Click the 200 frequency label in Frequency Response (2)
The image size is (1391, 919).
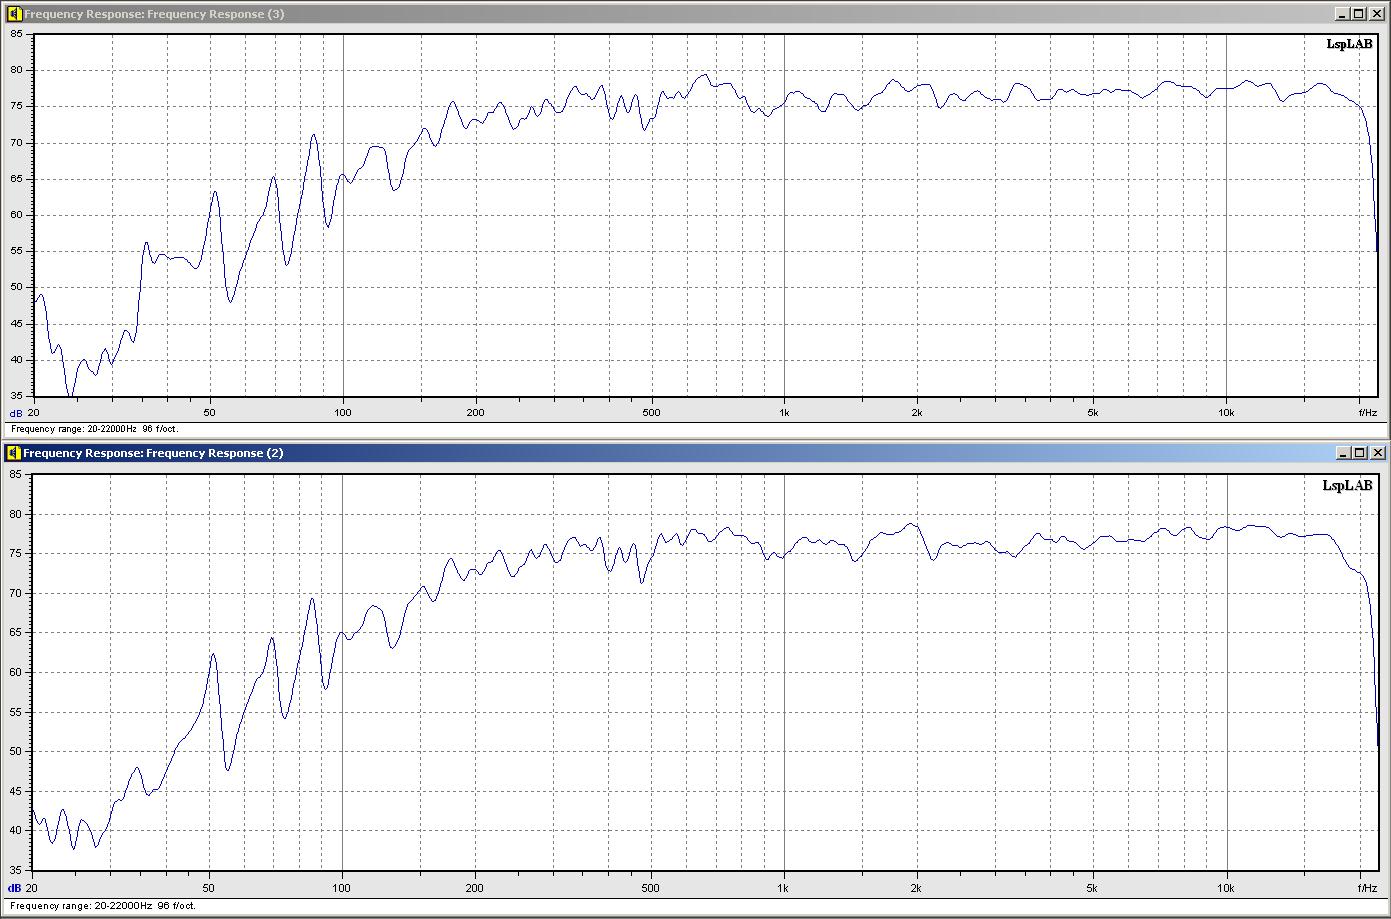pos(475,887)
